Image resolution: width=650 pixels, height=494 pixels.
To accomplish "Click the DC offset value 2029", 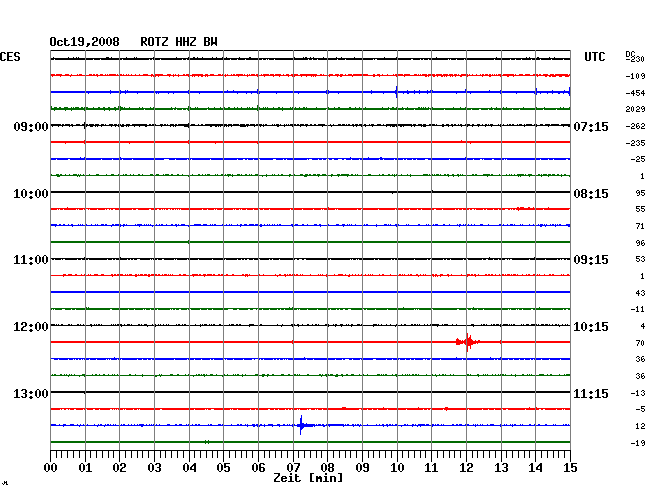I will [635, 109].
